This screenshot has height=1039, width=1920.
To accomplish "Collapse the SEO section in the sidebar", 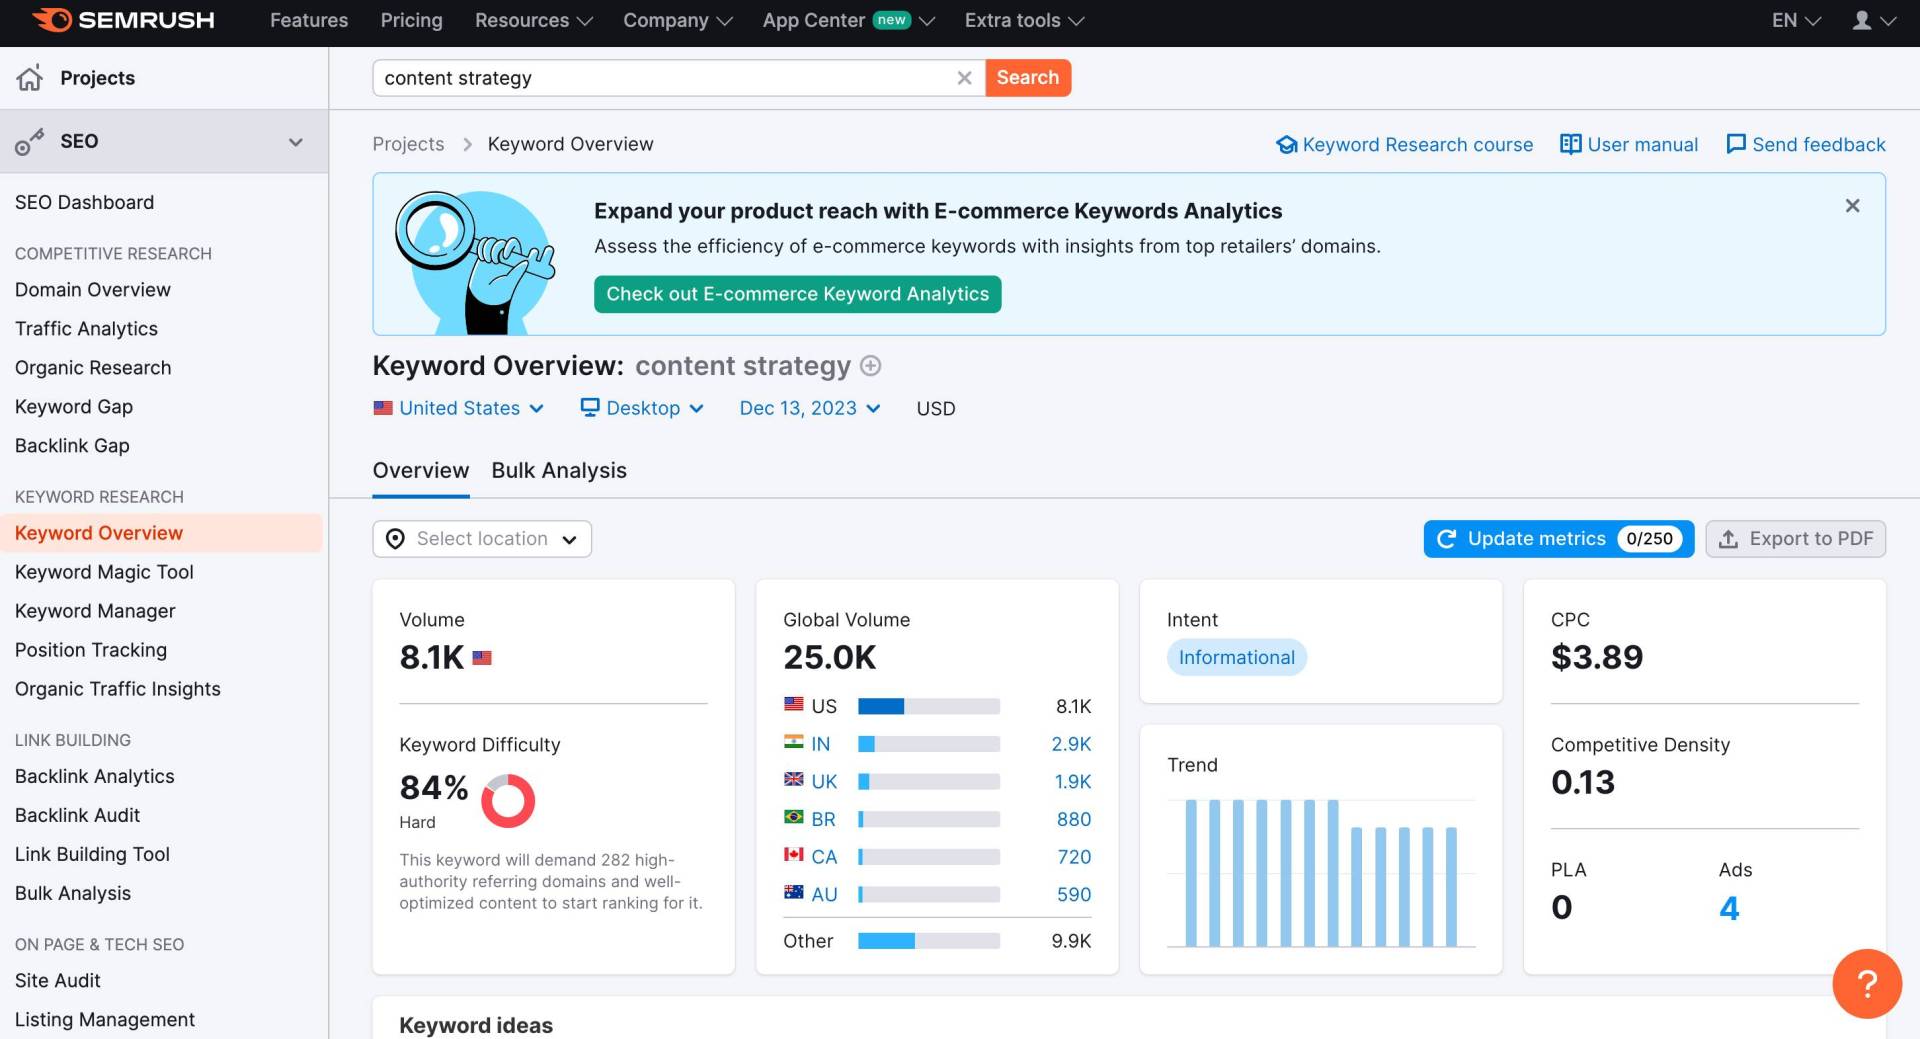I will click(x=295, y=141).
